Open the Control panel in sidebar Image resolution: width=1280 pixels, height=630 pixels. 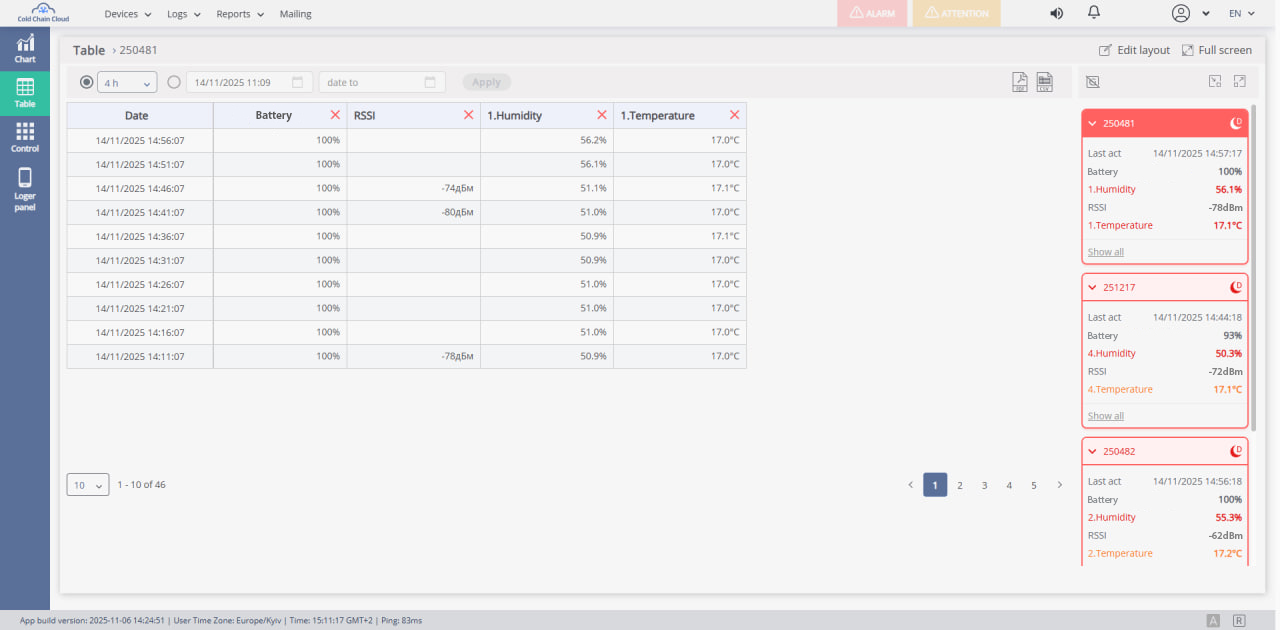[x=25, y=137]
